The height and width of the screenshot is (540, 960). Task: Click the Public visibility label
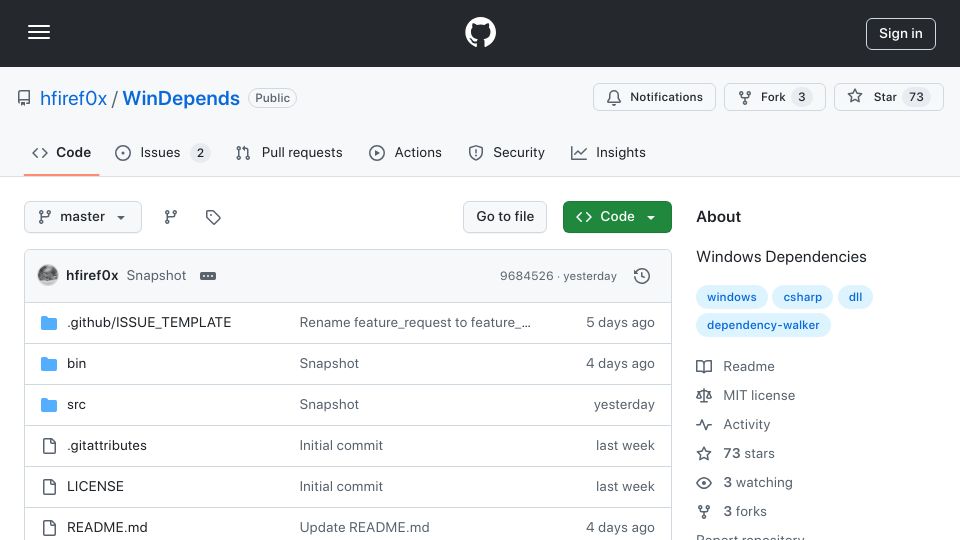point(272,98)
